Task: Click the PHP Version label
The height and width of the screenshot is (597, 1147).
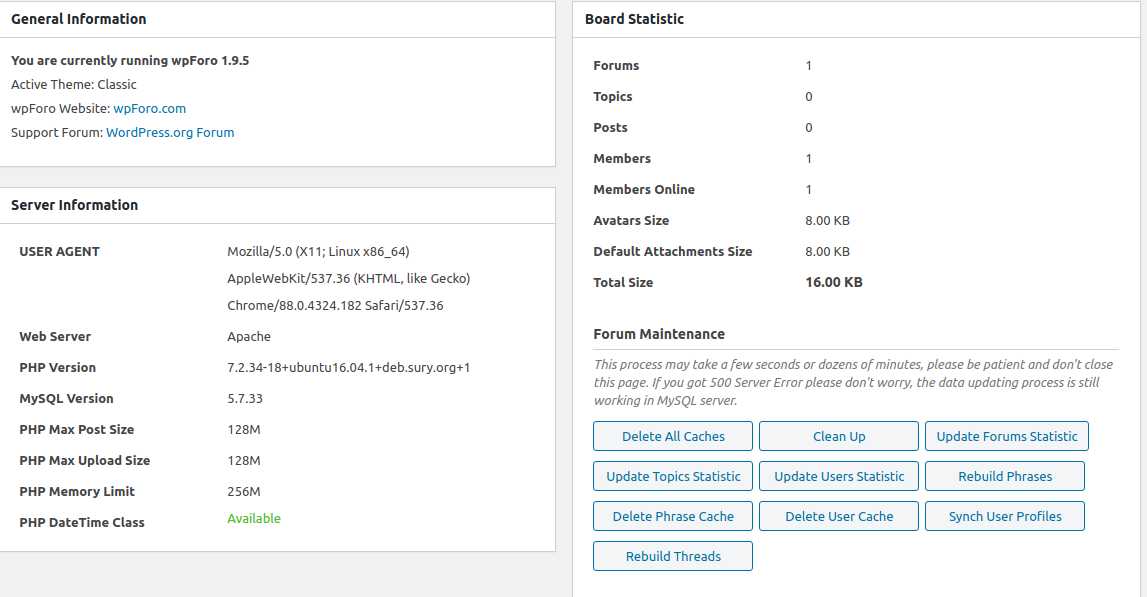Action: point(58,367)
